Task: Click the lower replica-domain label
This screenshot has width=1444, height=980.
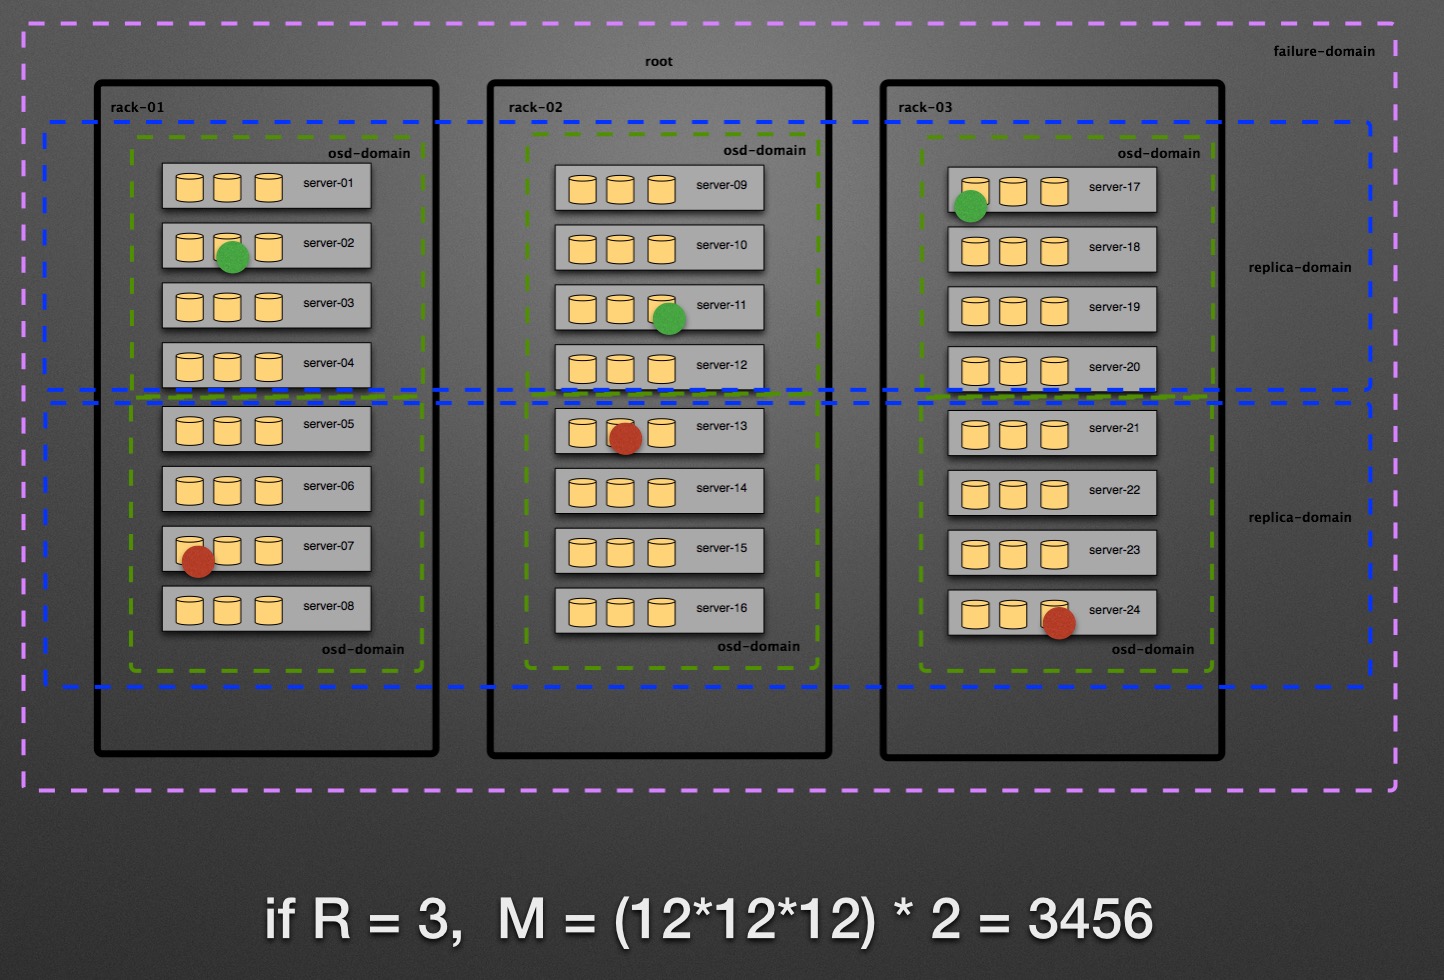Action: click(x=1299, y=517)
